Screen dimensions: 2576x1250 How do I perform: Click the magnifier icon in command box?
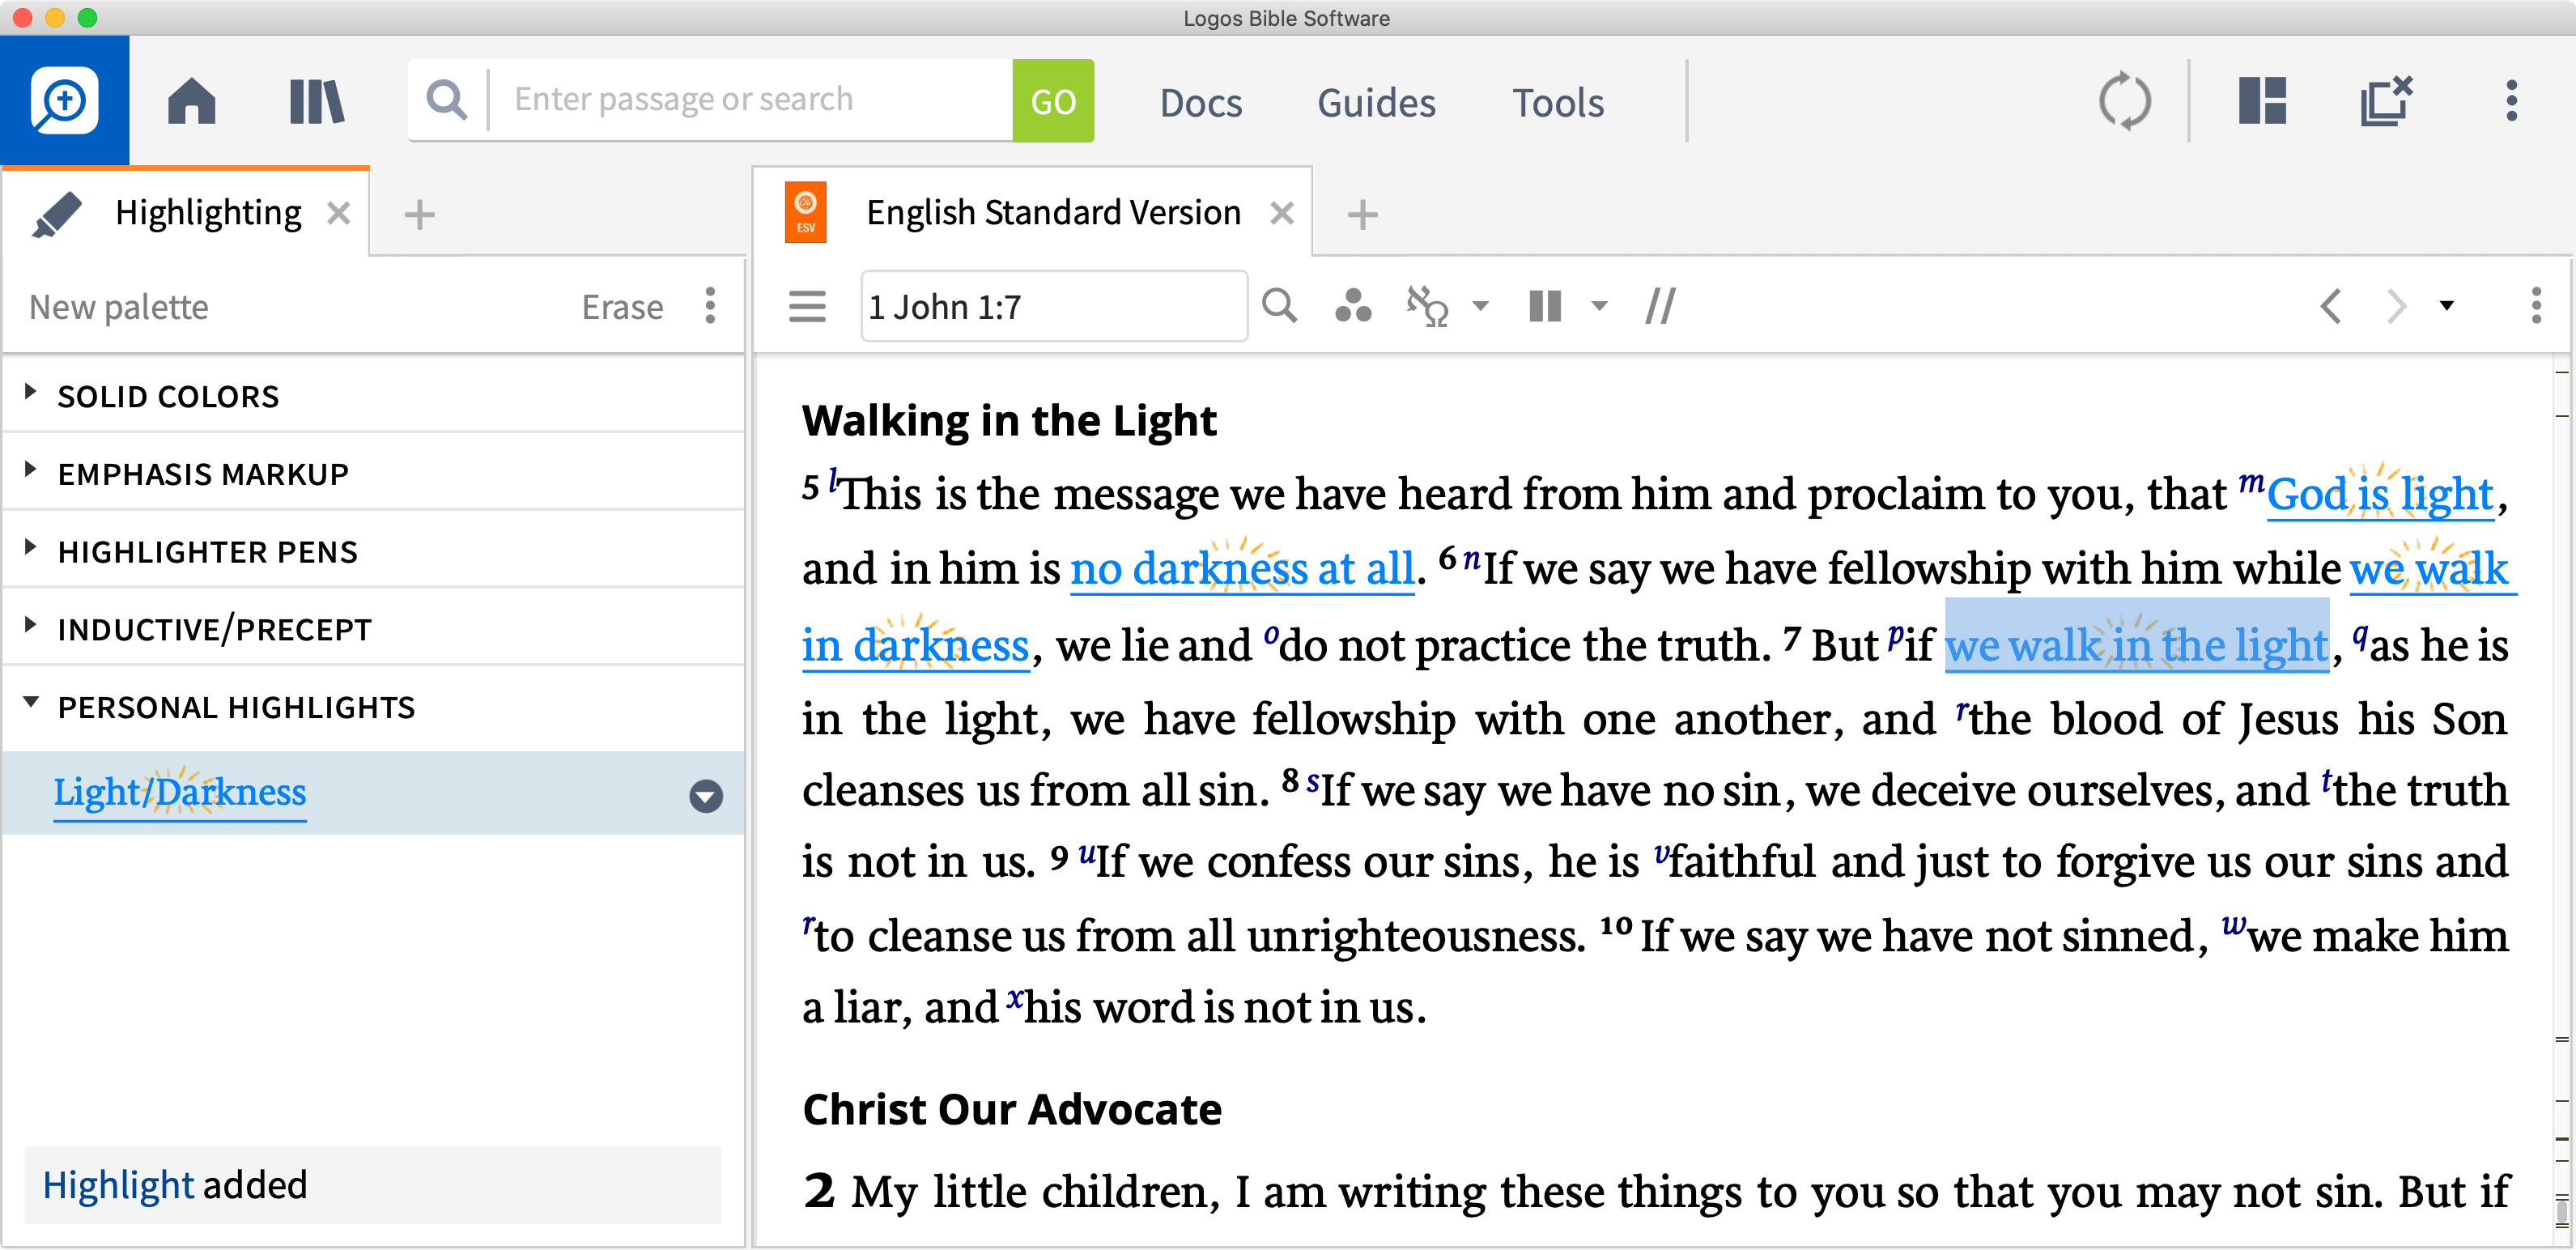(x=446, y=100)
